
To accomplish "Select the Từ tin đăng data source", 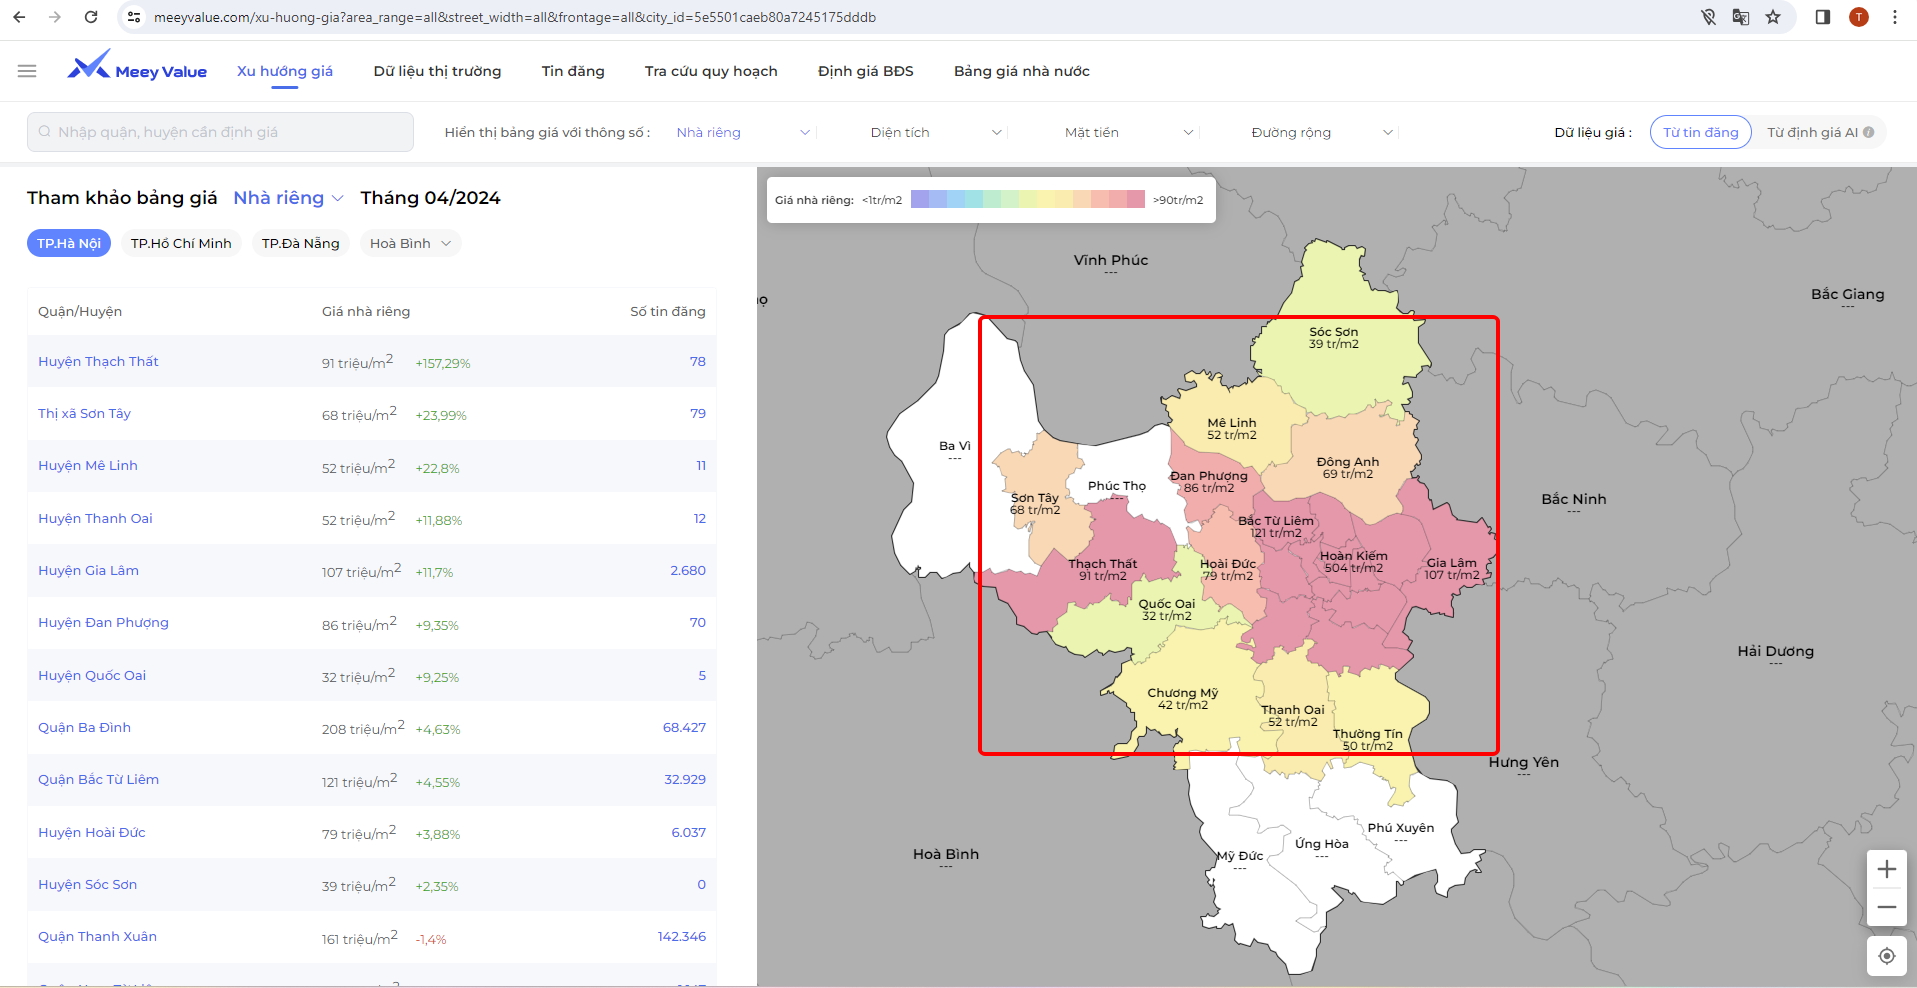I will click(x=1700, y=132).
